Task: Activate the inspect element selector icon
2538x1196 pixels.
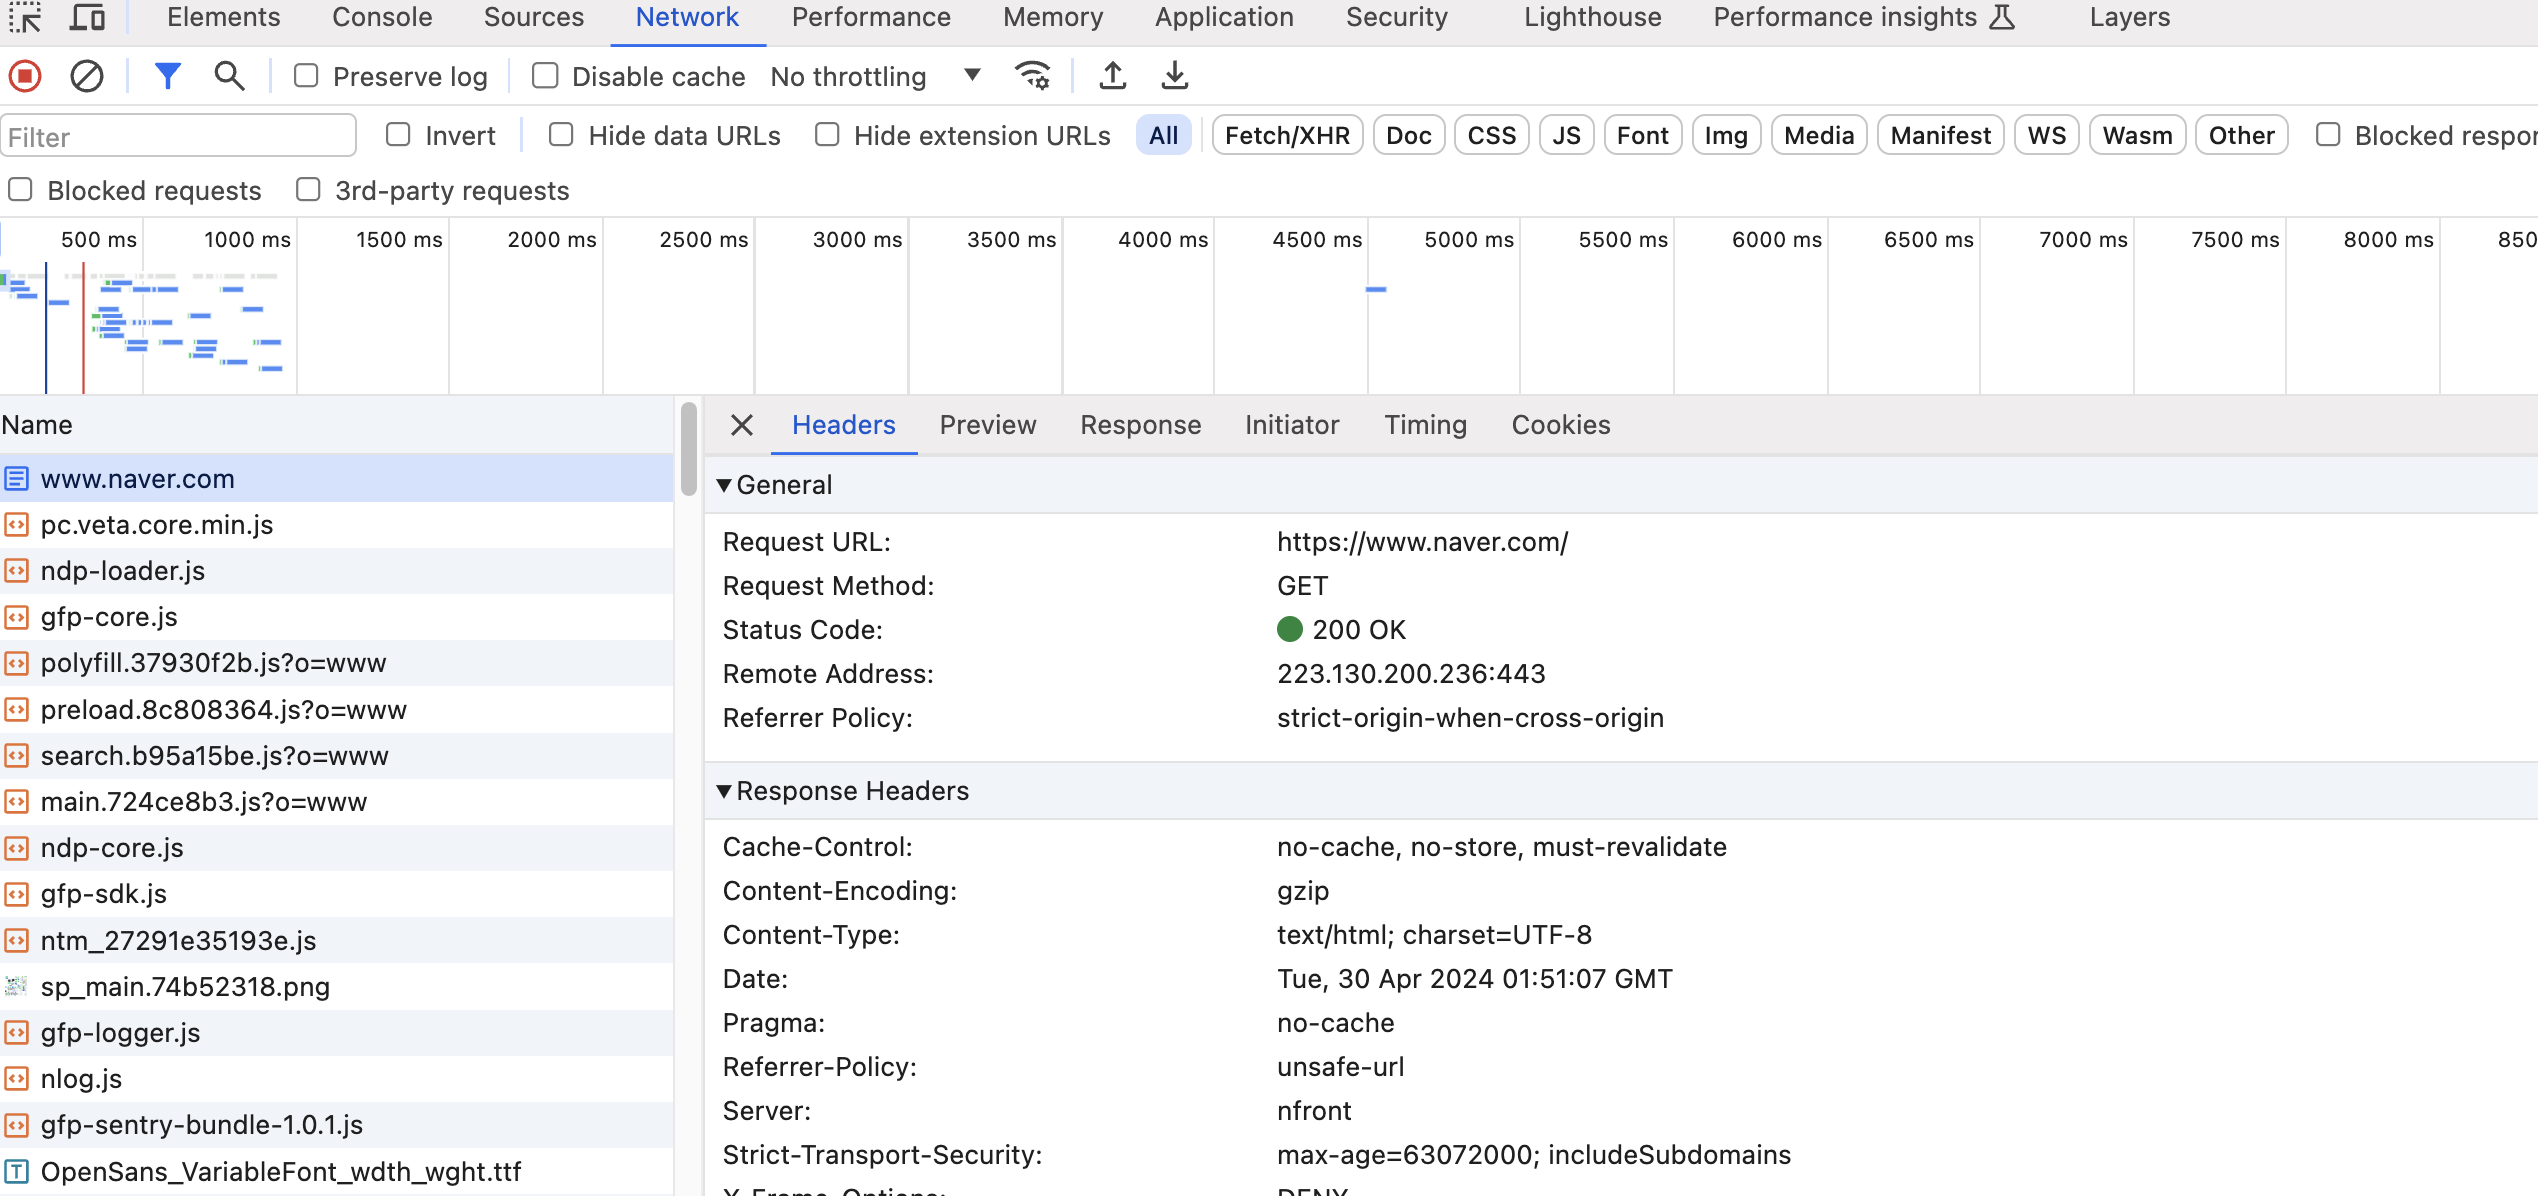Action: 25,17
